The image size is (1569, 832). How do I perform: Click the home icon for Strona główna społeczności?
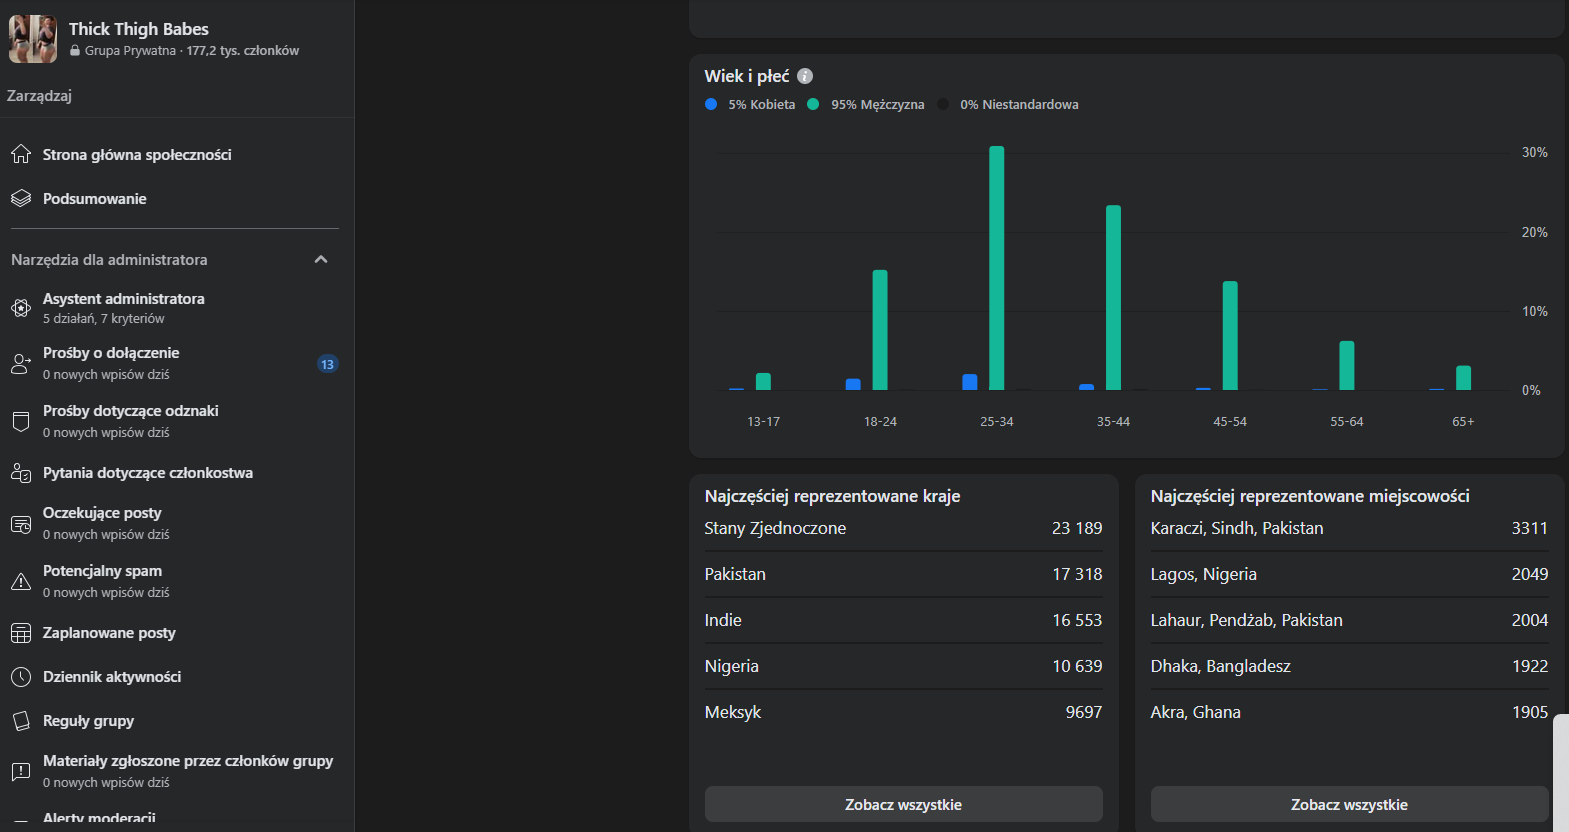tap(21, 155)
